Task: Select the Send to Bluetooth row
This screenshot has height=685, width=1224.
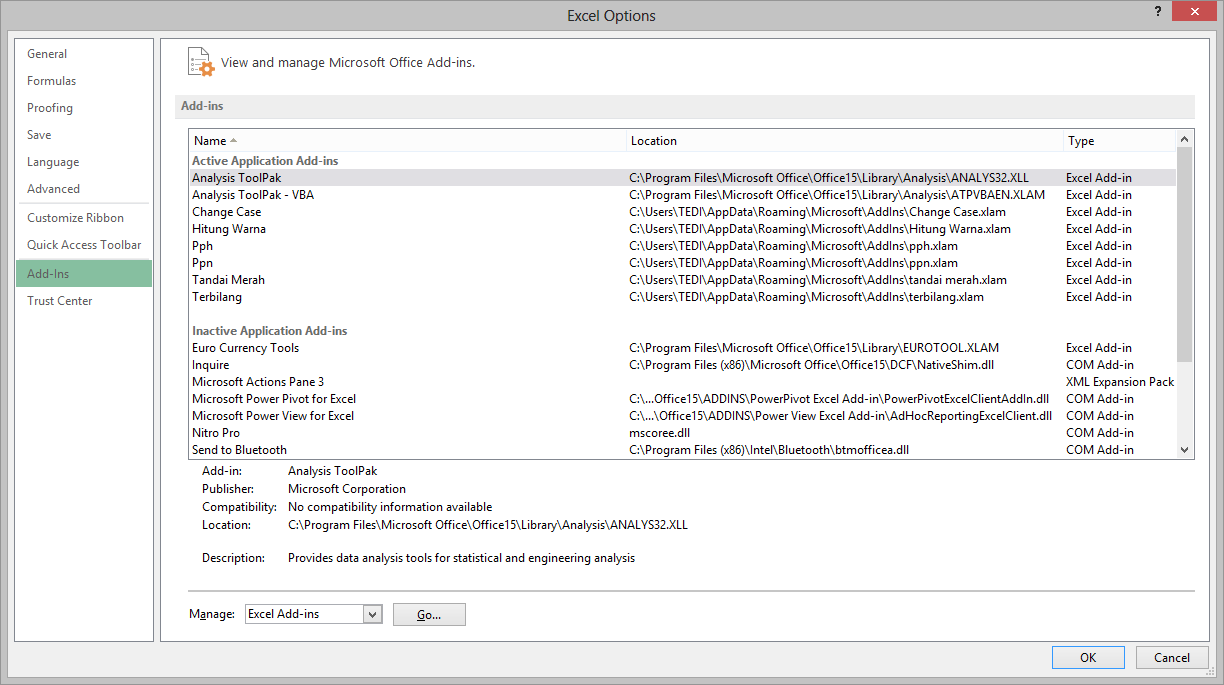Action: [682, 450]
